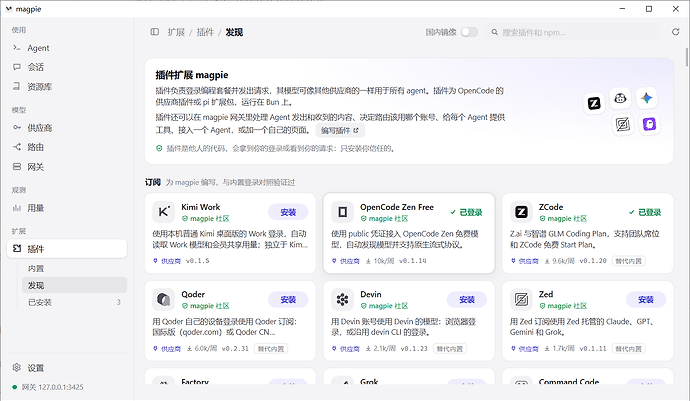Open the 用量 page
Image resolution: width=690 pixels, height=401 pixels.
tap(67, 208)
